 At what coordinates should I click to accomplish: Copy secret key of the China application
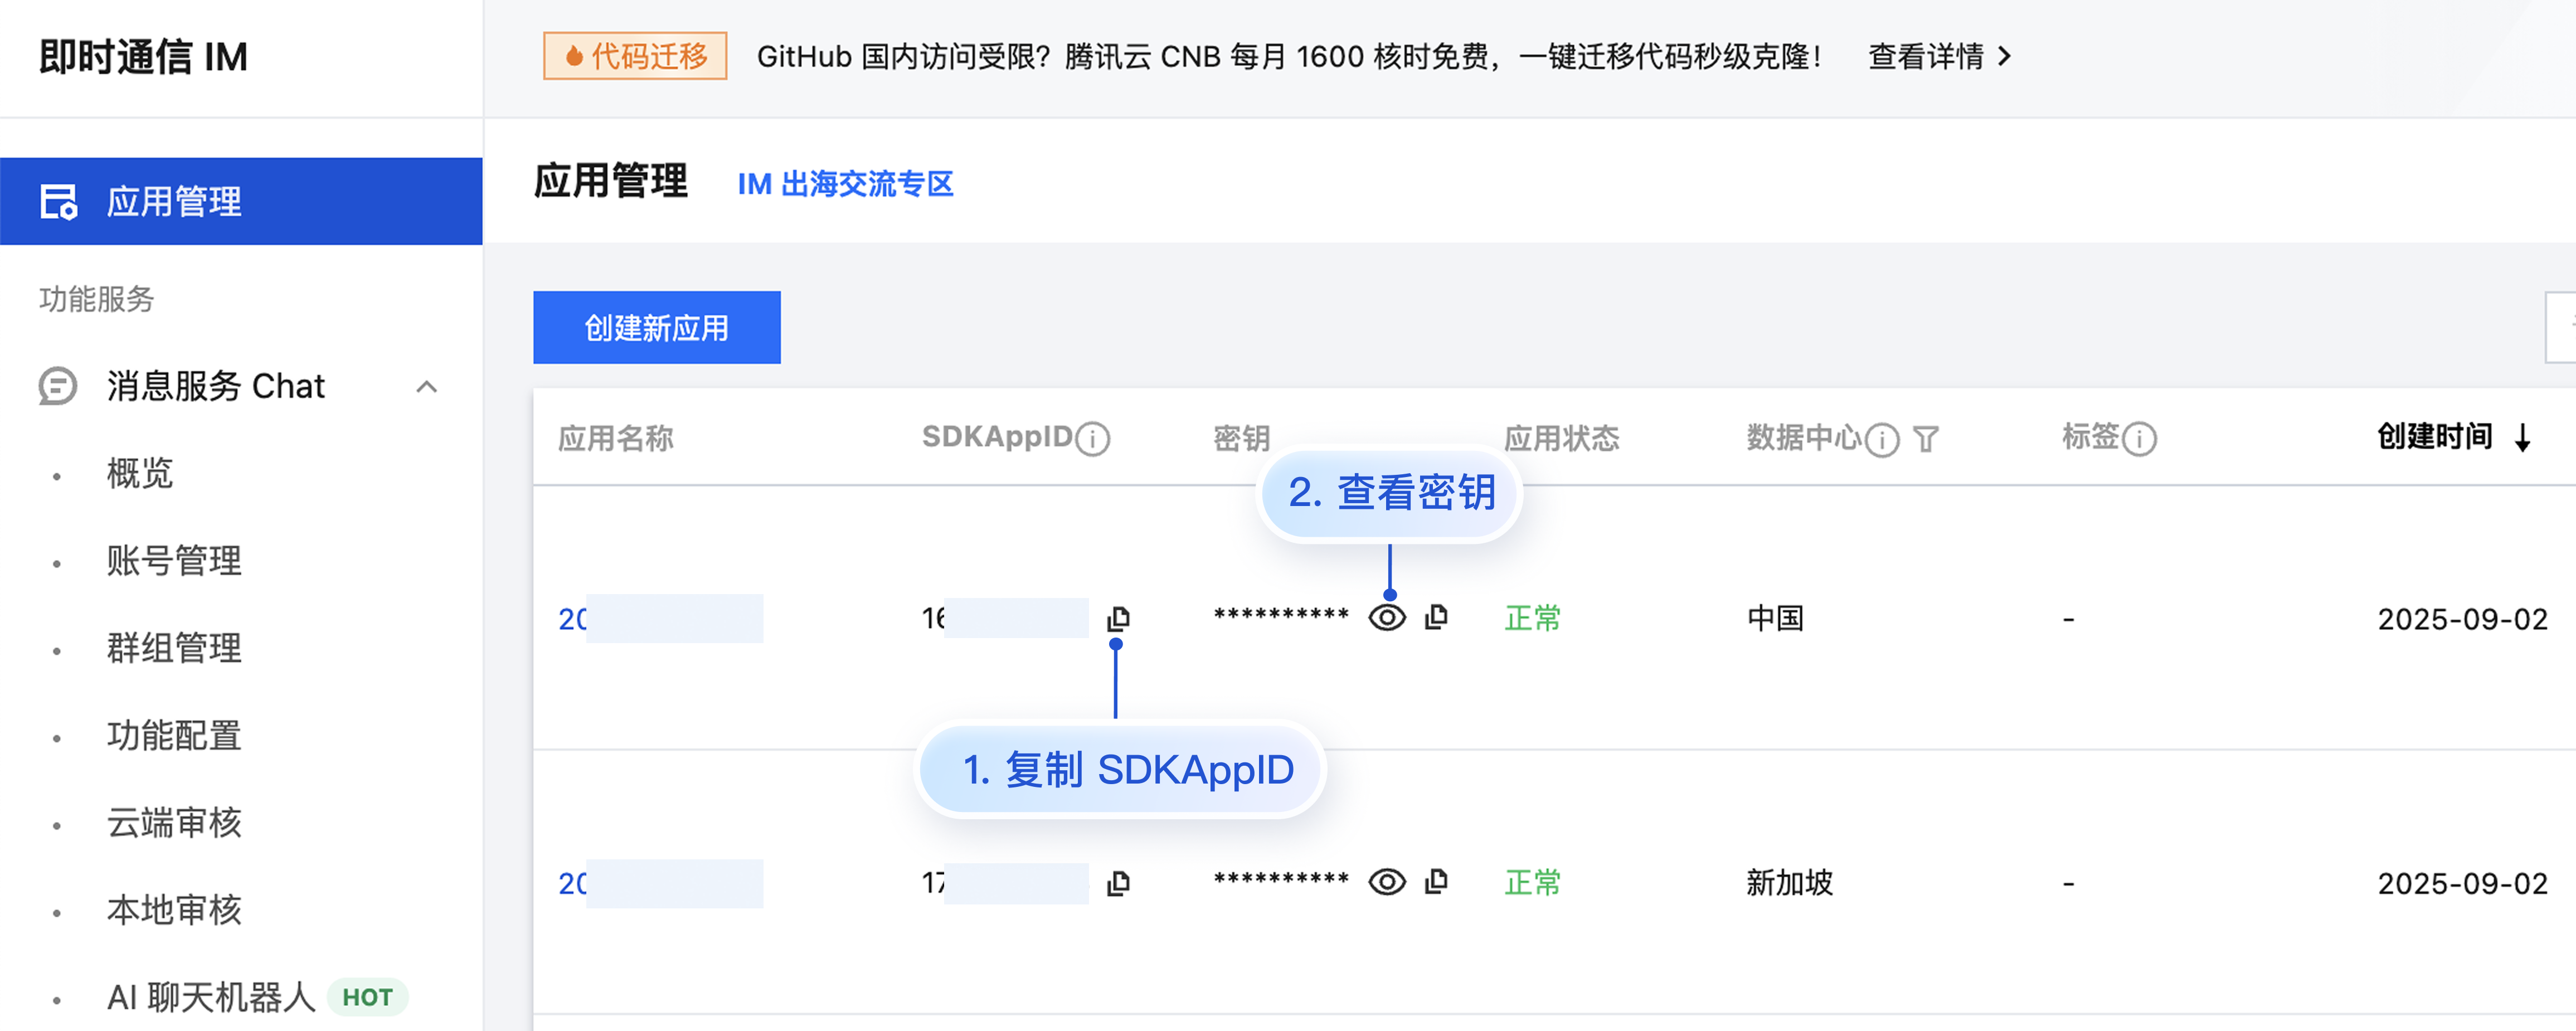[1436, 617]
